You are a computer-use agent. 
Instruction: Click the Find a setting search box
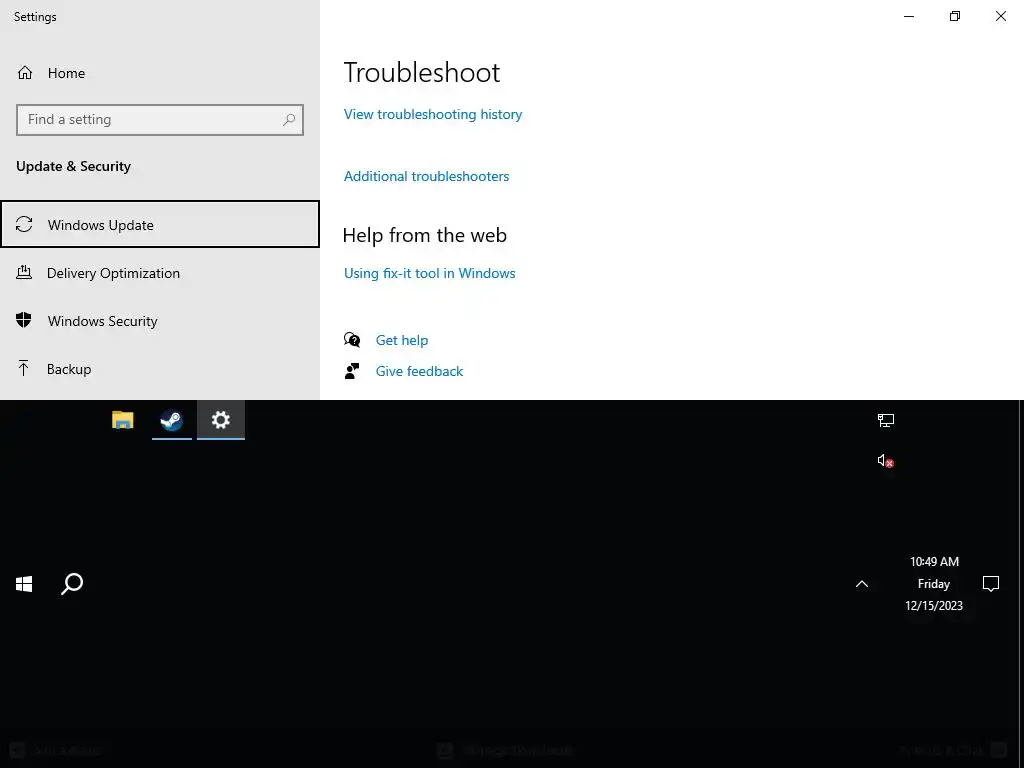coord(160,120)
